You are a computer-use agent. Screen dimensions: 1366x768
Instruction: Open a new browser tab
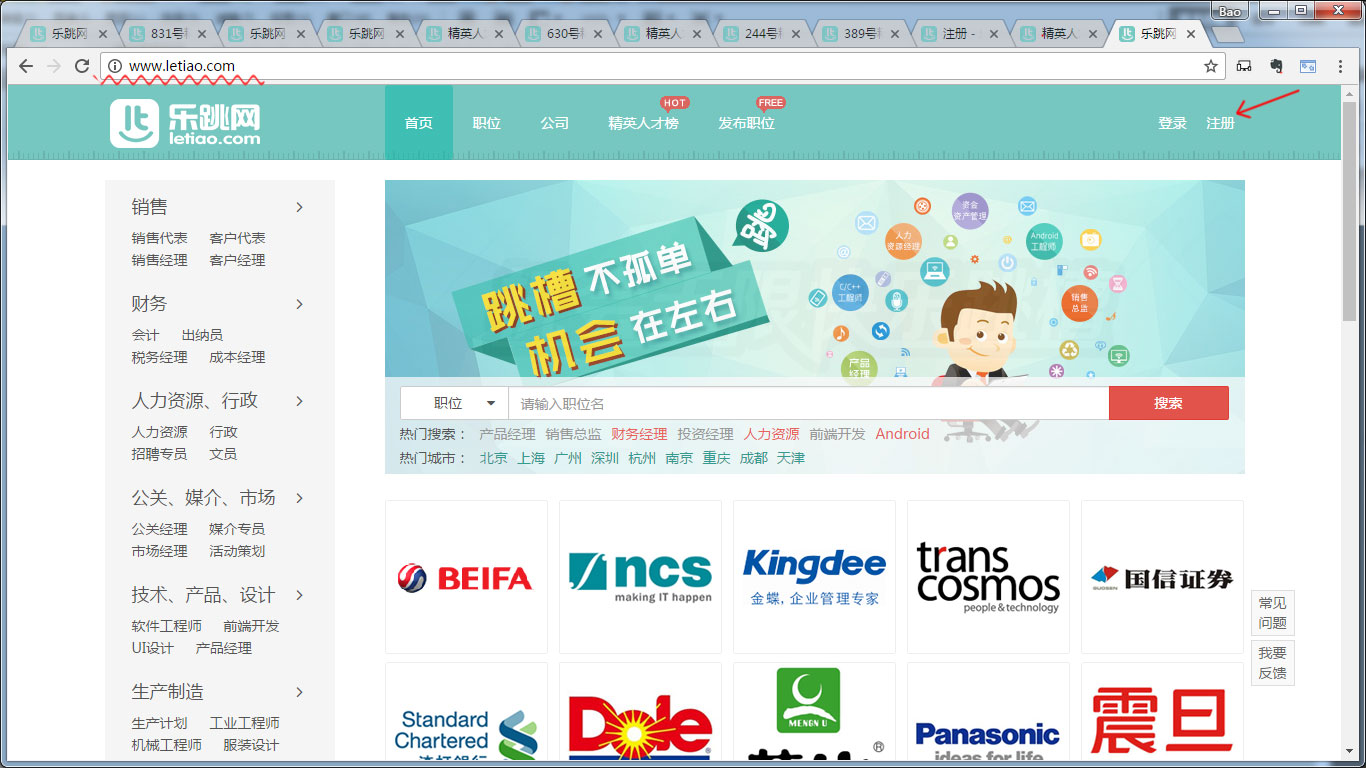(1227, 34)
